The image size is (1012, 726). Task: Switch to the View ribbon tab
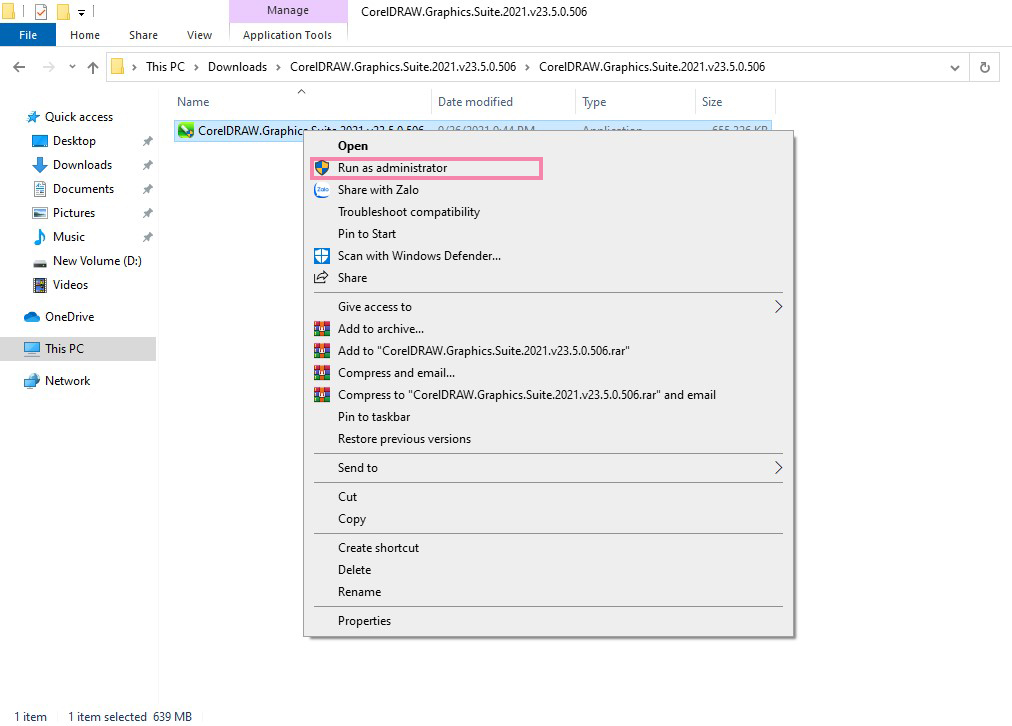click(199, 35)
